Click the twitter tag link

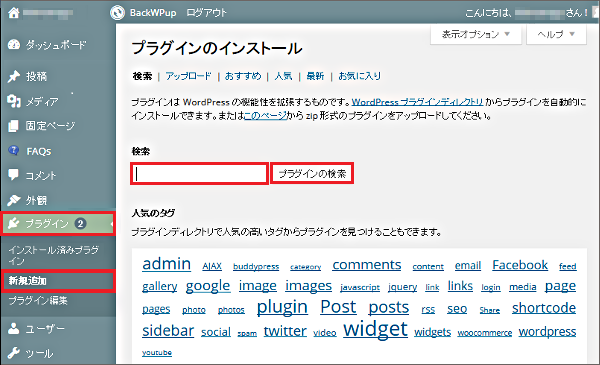(x=285, y=331)
